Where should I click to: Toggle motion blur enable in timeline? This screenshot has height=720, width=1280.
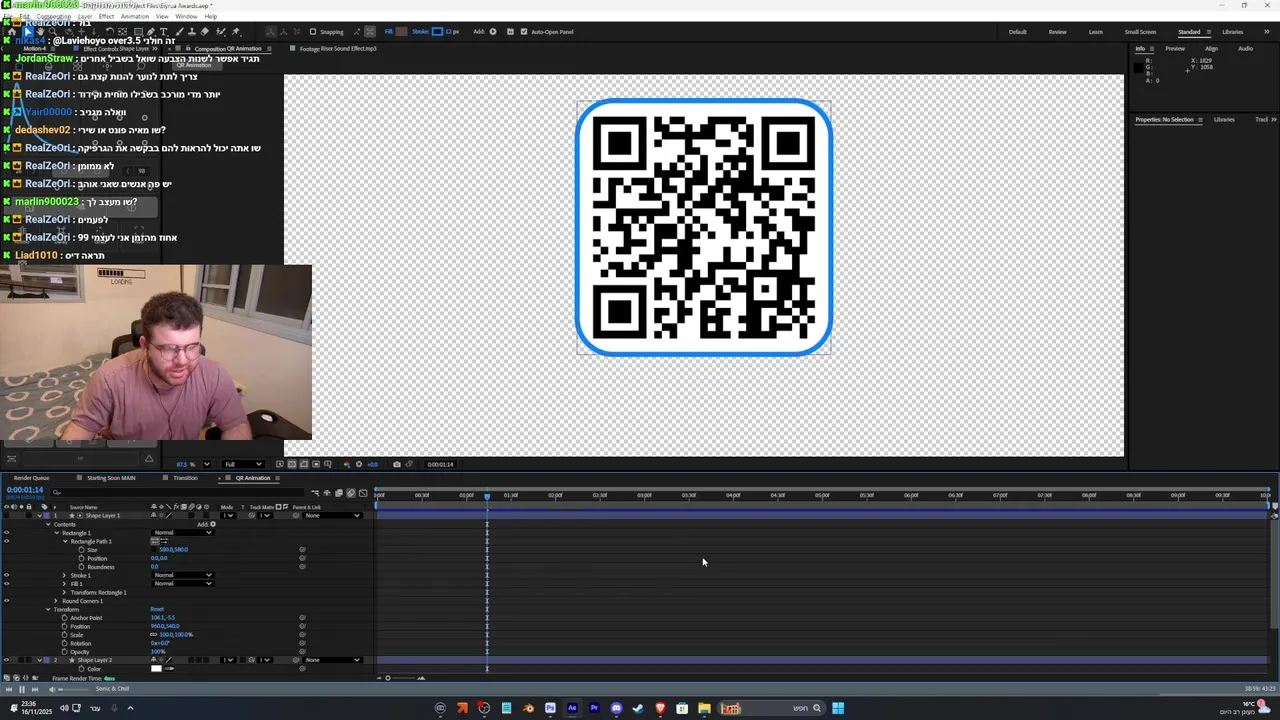pos(351,493)
